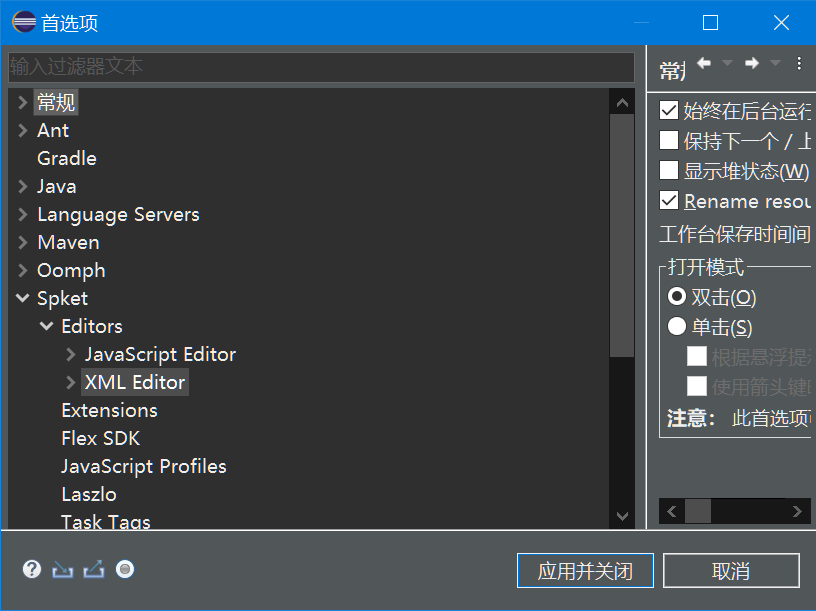Enable the 显示堆状态(W) checkbox
This screenshot has height=611, width=816.
tap(669, 172)
